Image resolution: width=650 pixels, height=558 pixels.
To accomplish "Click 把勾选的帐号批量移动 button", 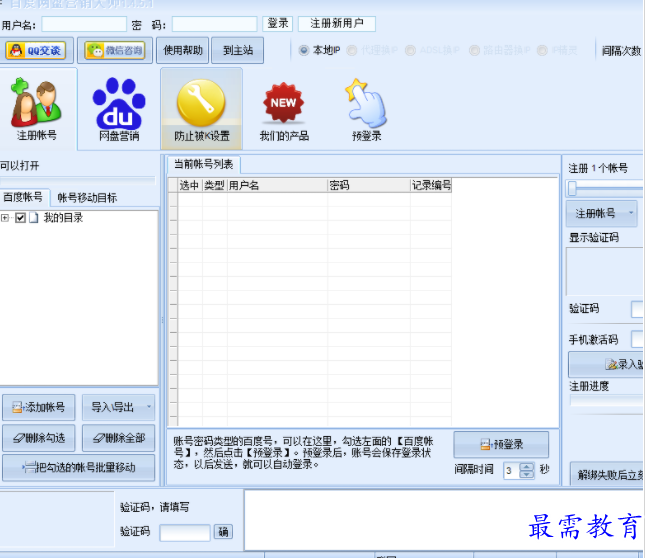I will (79, 468).
